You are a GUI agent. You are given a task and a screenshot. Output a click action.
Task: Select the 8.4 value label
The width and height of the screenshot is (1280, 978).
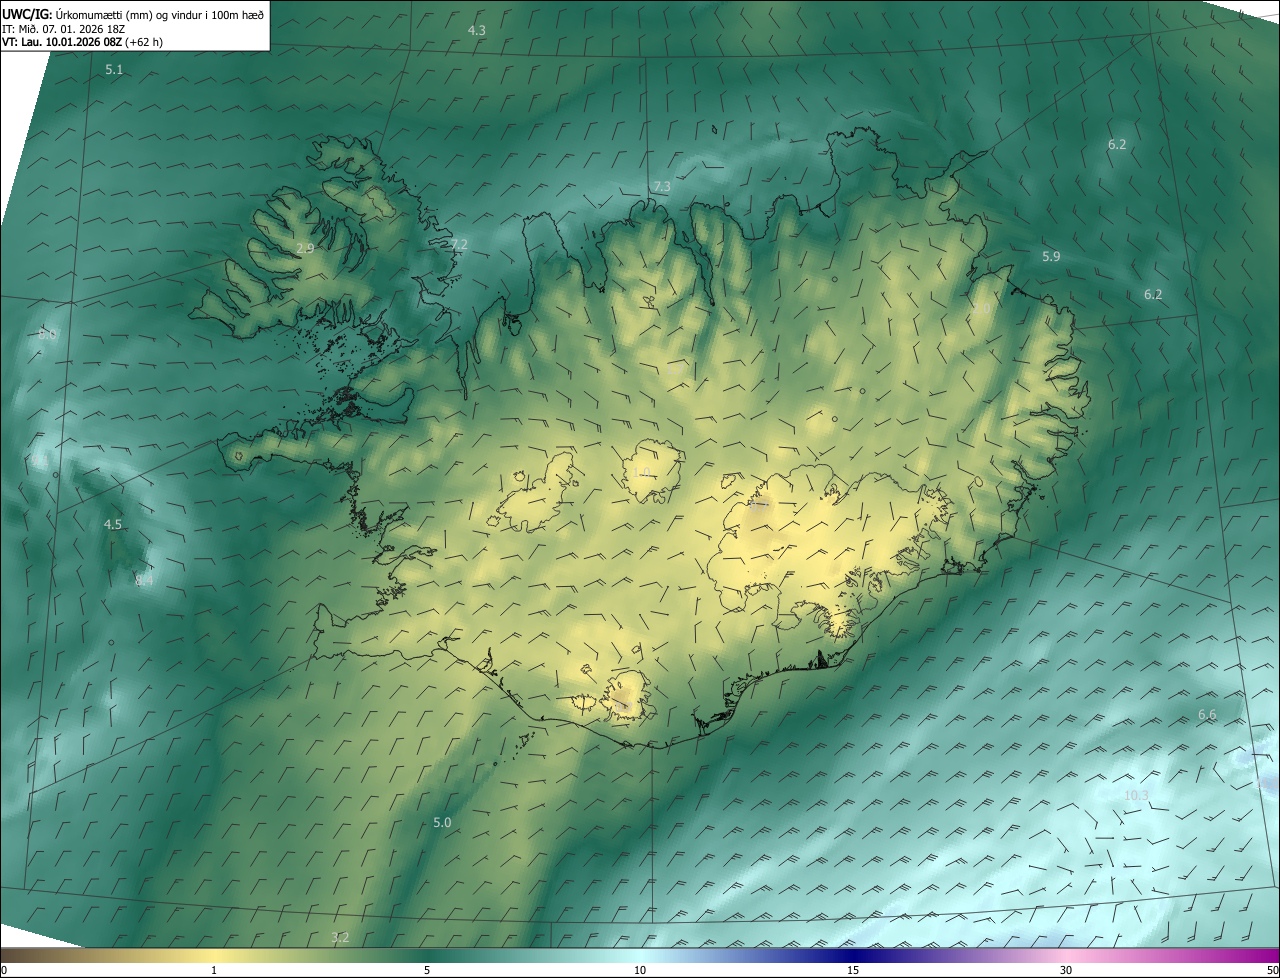point(144,581)
